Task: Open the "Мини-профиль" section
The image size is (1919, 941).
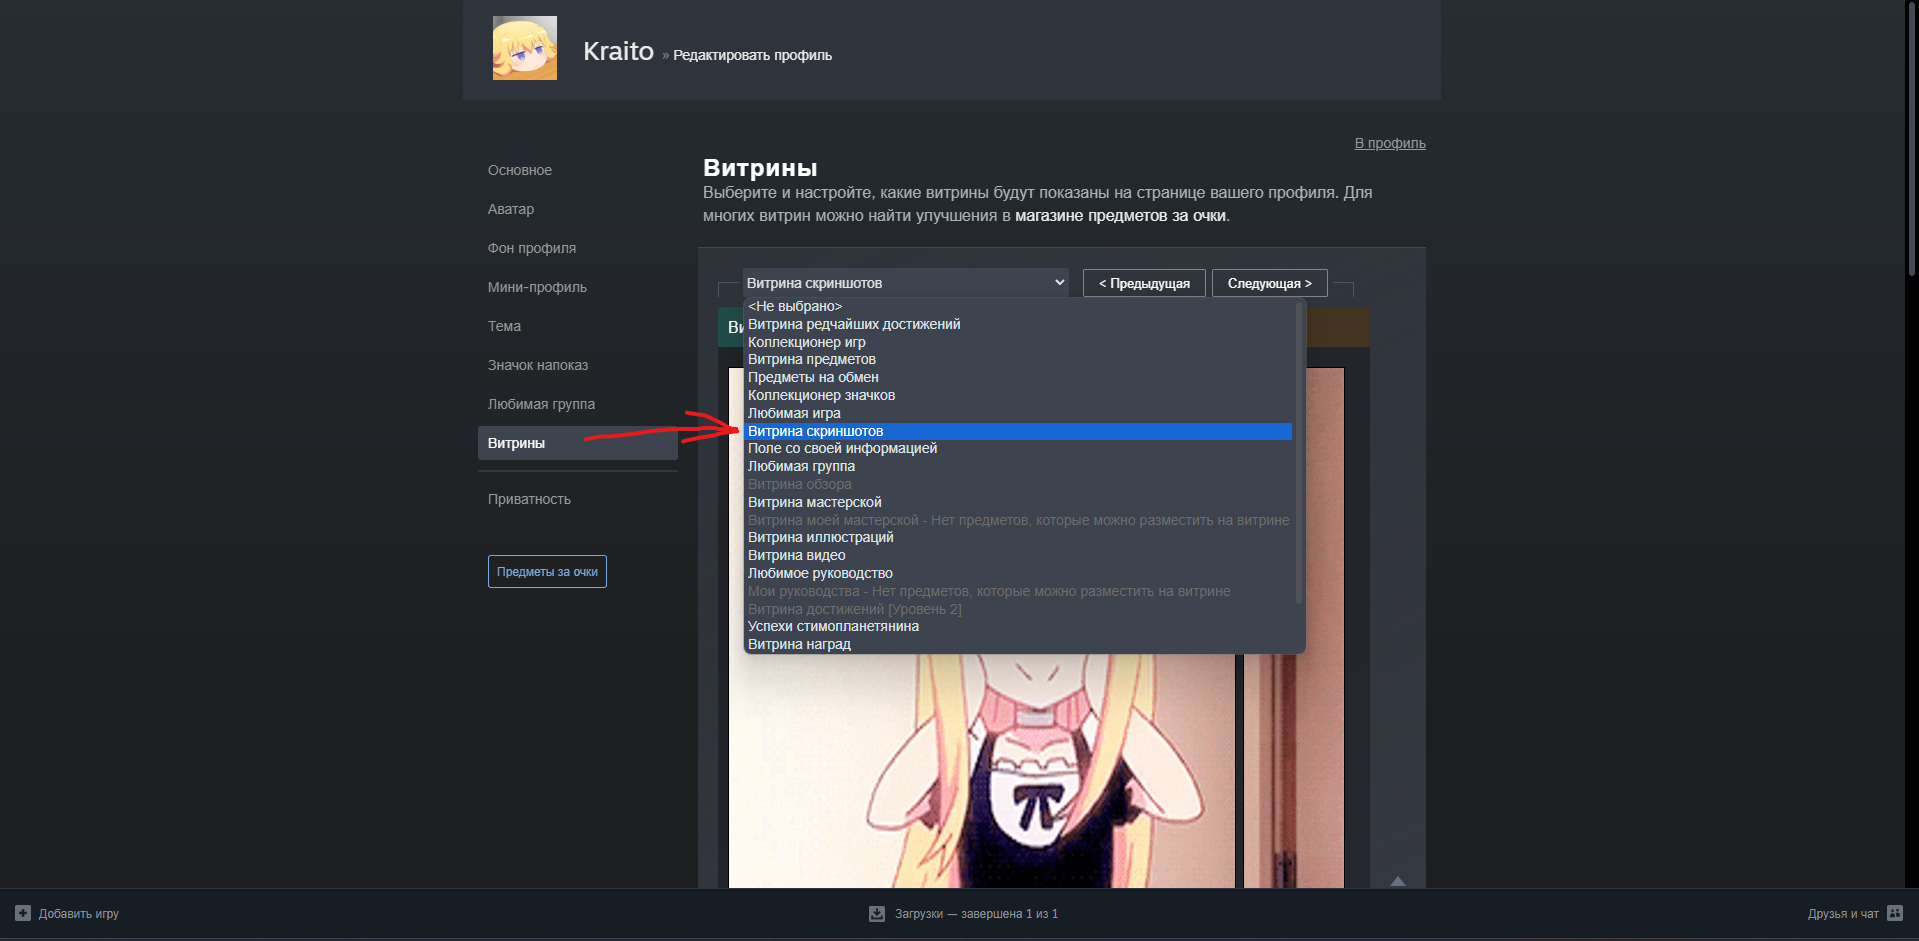Action: click(537, 287)
